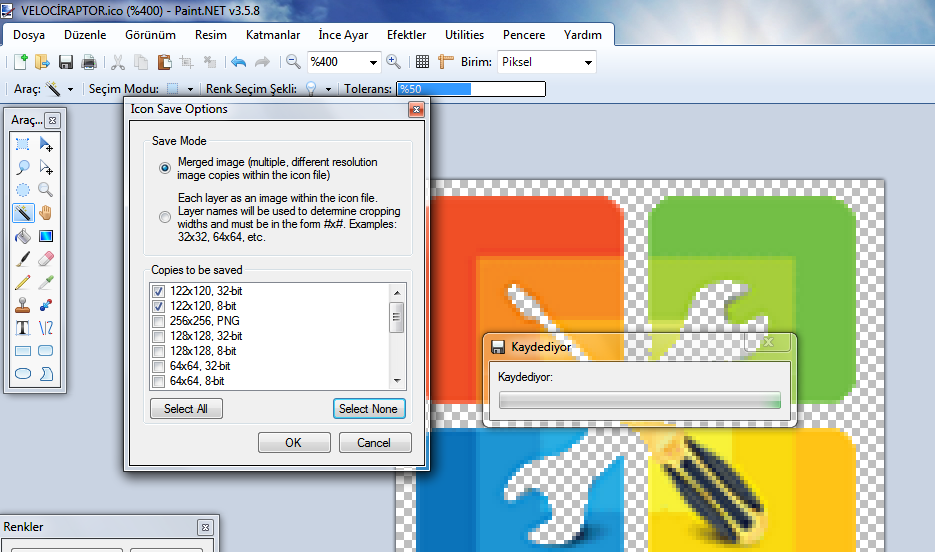Image resolution: width=935 pixels, height=552 pixels.
Task: Click OK in Icon Save Options
Action: point(294,443)
